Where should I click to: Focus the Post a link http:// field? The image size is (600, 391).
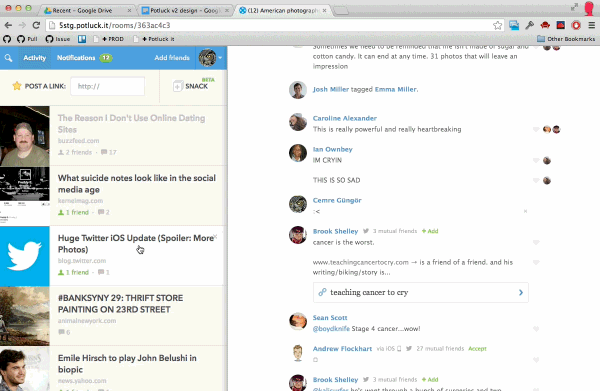[x=108, y=86]
